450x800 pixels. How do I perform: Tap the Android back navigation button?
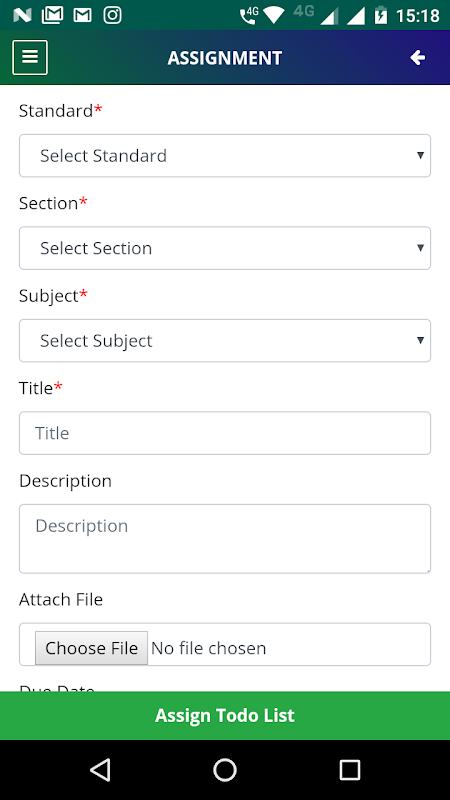[x=100, y=769]
